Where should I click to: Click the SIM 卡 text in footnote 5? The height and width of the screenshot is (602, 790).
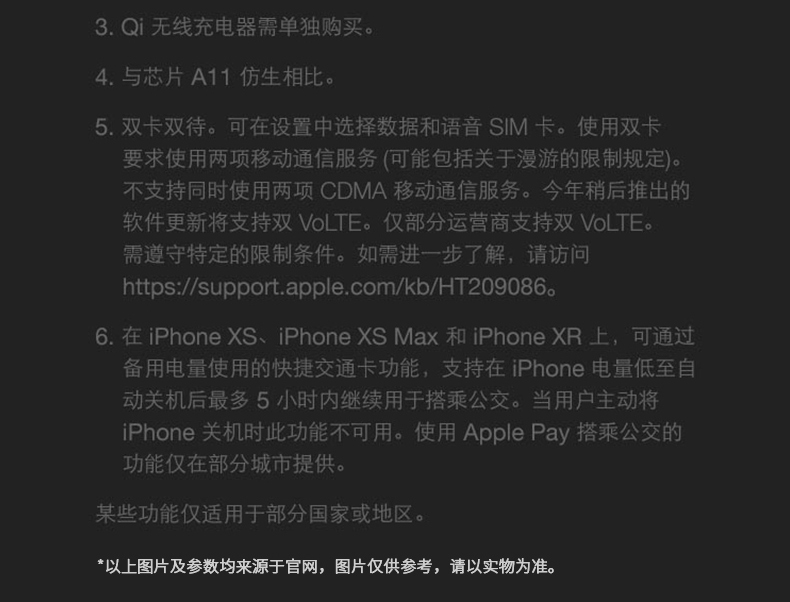click(x=521, y=127)
